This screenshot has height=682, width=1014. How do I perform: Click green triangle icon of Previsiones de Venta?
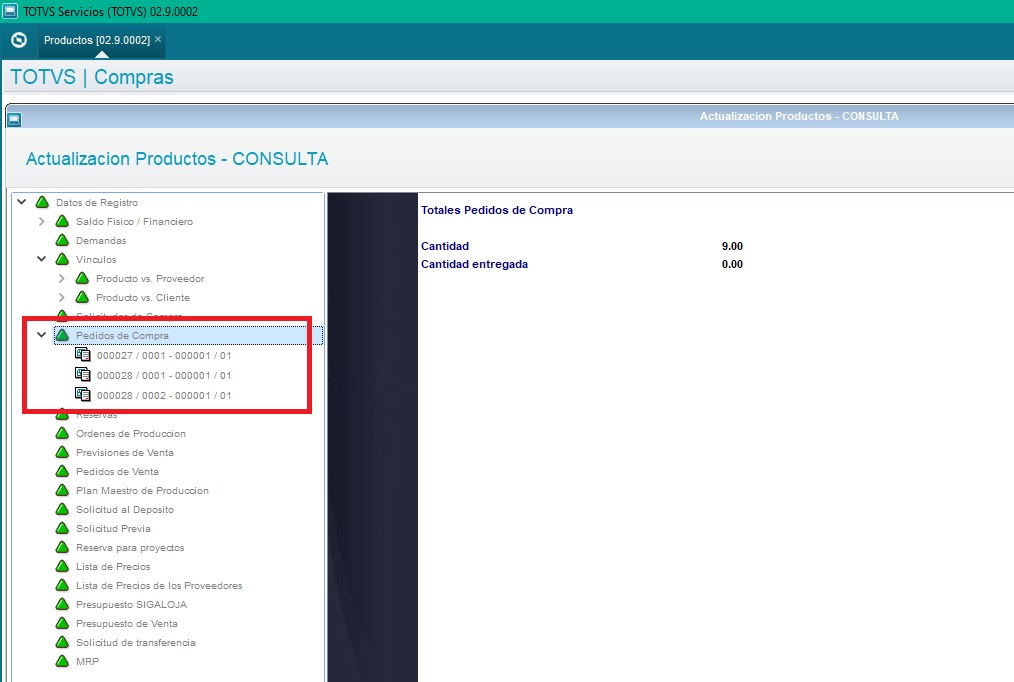(x=63, y=452)
